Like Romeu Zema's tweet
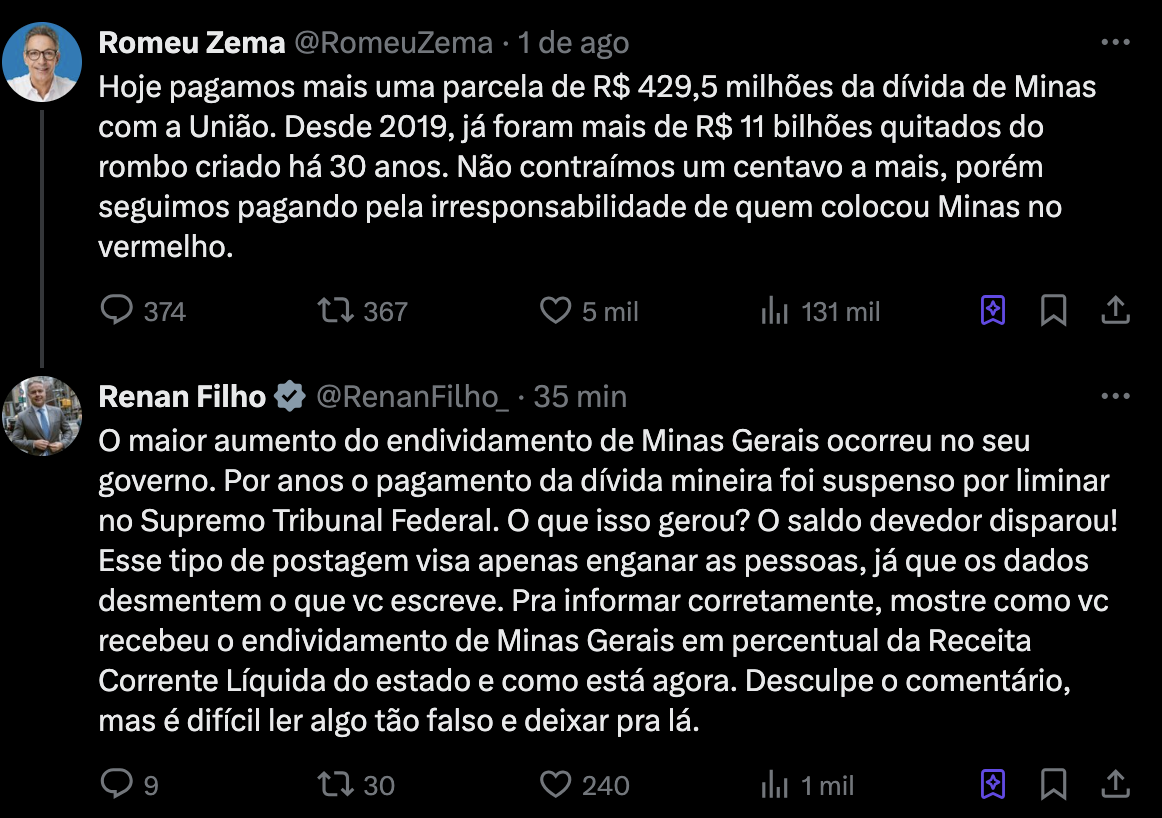The image size is (1162, 818). click(555, 311)
